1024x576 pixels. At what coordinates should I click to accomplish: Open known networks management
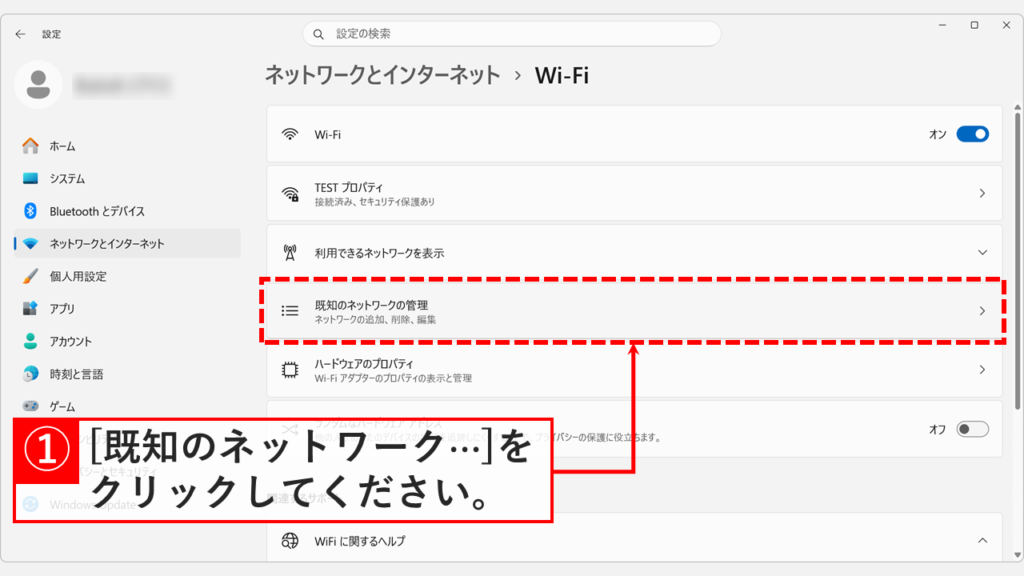pos(634,311)
